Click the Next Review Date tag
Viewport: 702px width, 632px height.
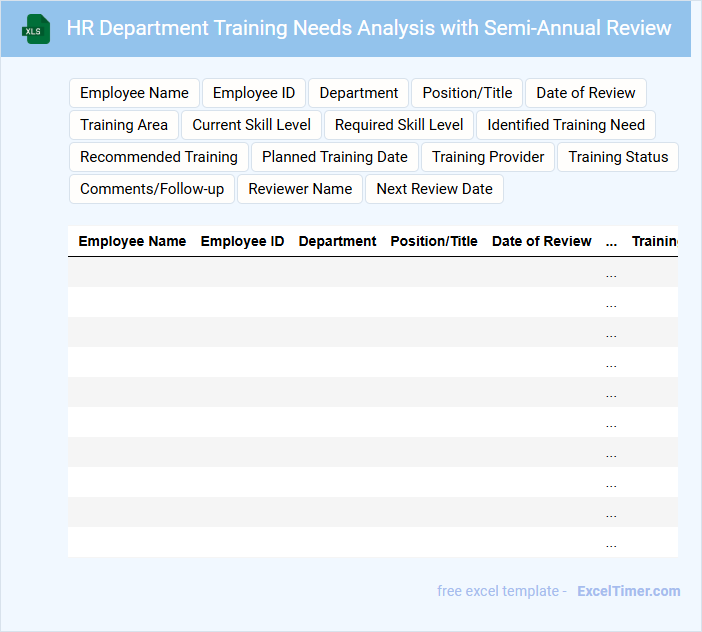pyautogui.click(x=434, y=189)
